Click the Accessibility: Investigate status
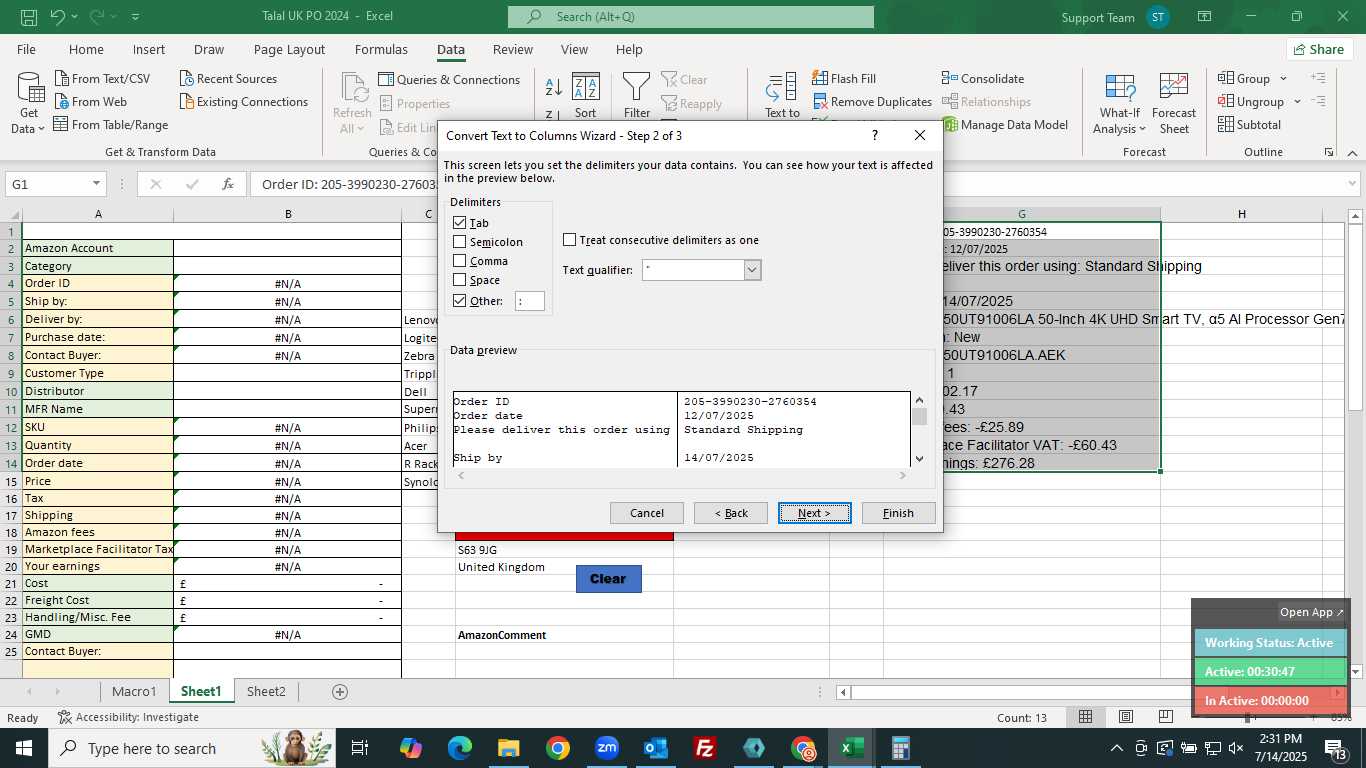Image resolution: width=1366 pixels, height=768 pixels. [x=128, y=717]
